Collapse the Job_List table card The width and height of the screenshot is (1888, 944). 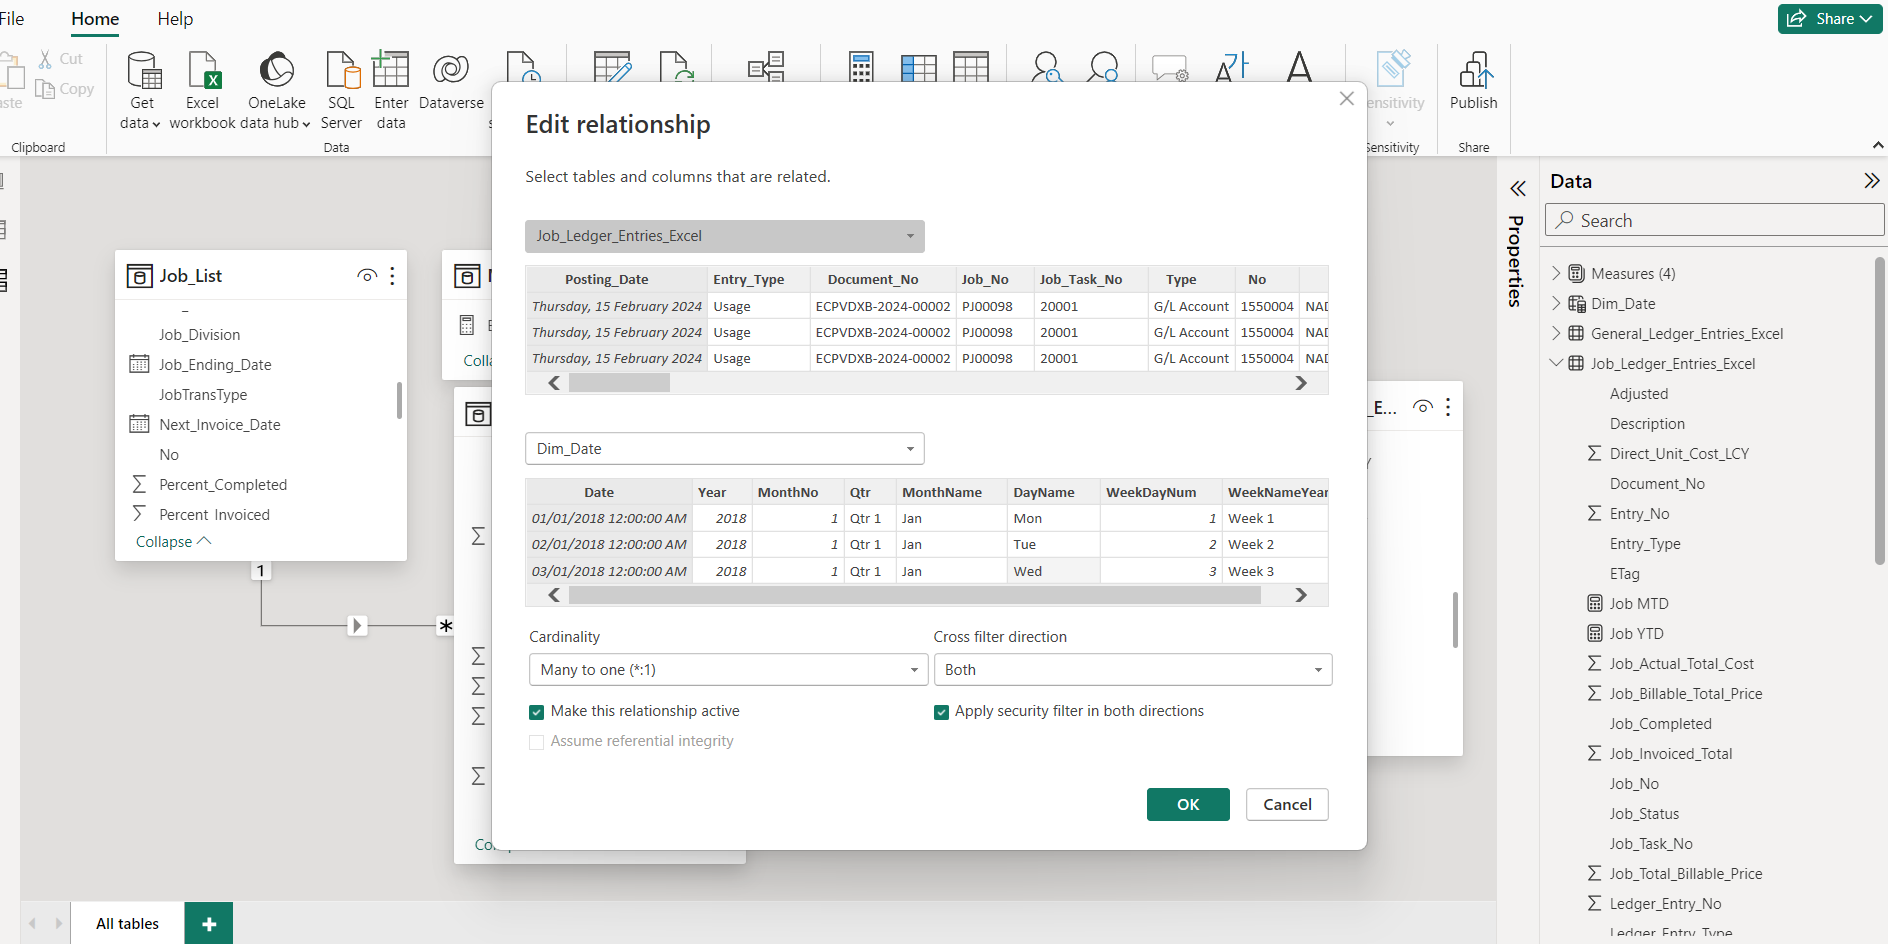[x=174, y=541]
